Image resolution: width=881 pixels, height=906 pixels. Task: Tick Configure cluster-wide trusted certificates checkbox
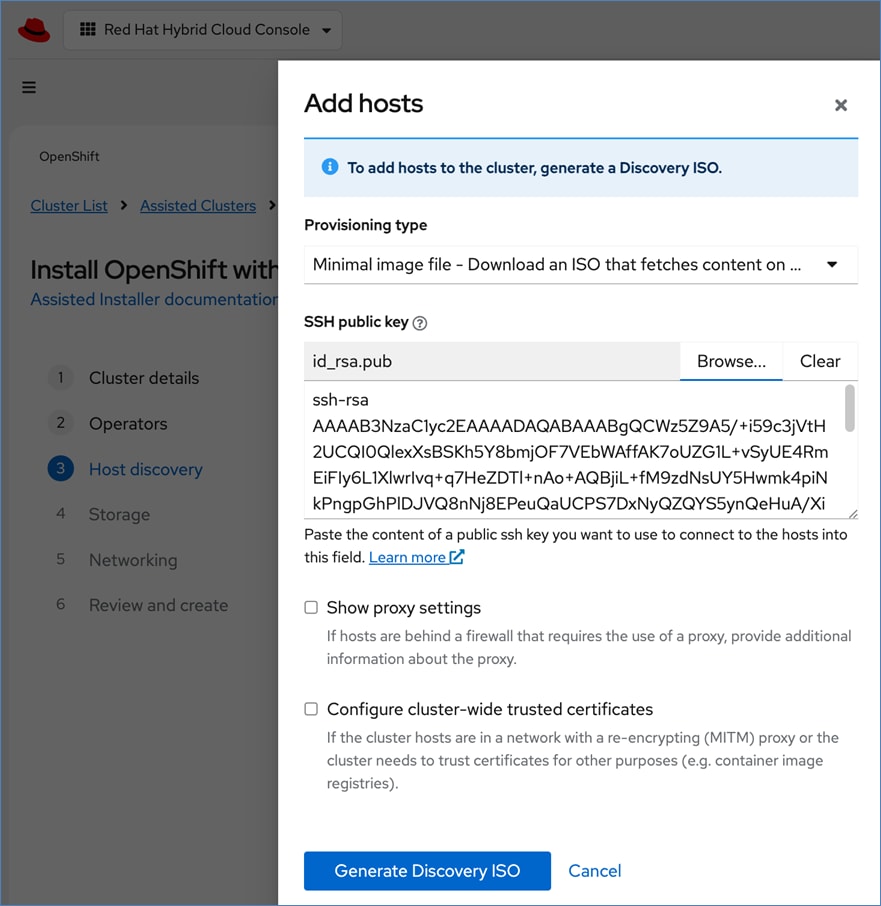click(311, 709)
